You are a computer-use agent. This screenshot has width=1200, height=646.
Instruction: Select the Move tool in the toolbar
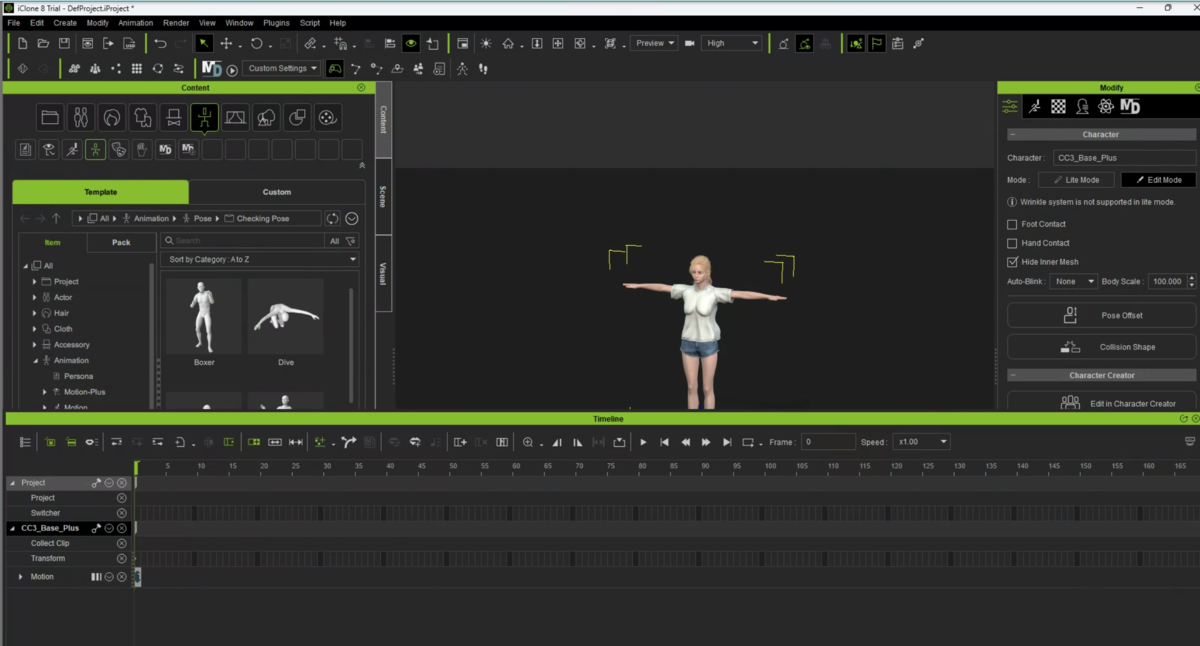227,43
